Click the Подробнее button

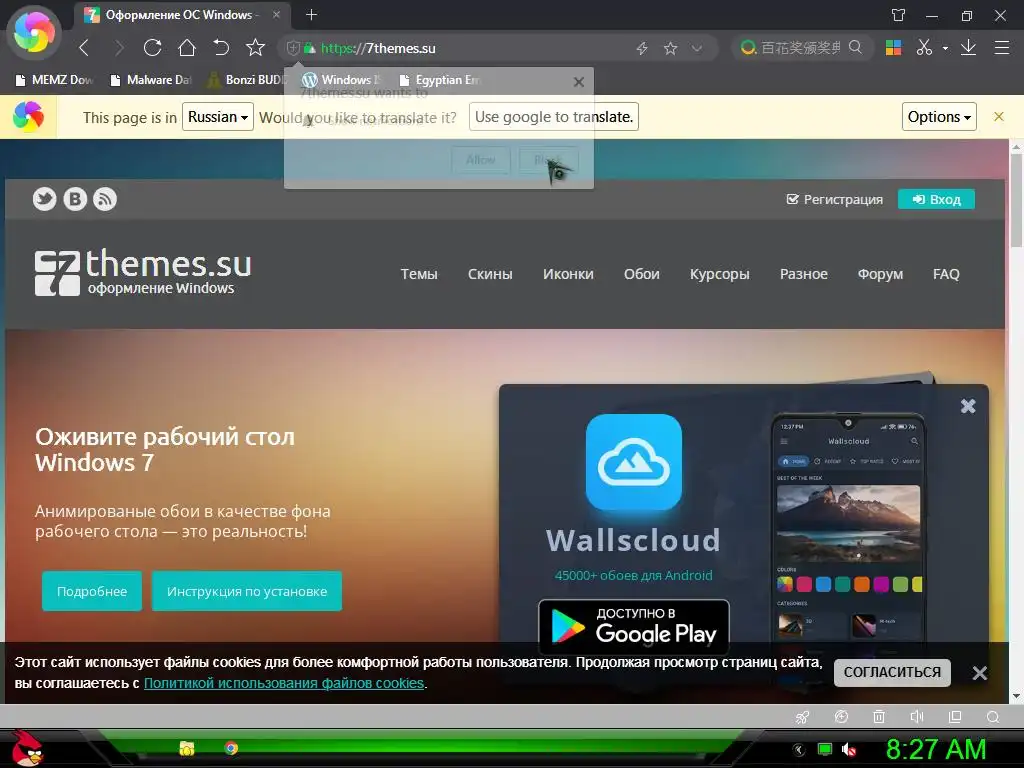click(x=92, y=591)
